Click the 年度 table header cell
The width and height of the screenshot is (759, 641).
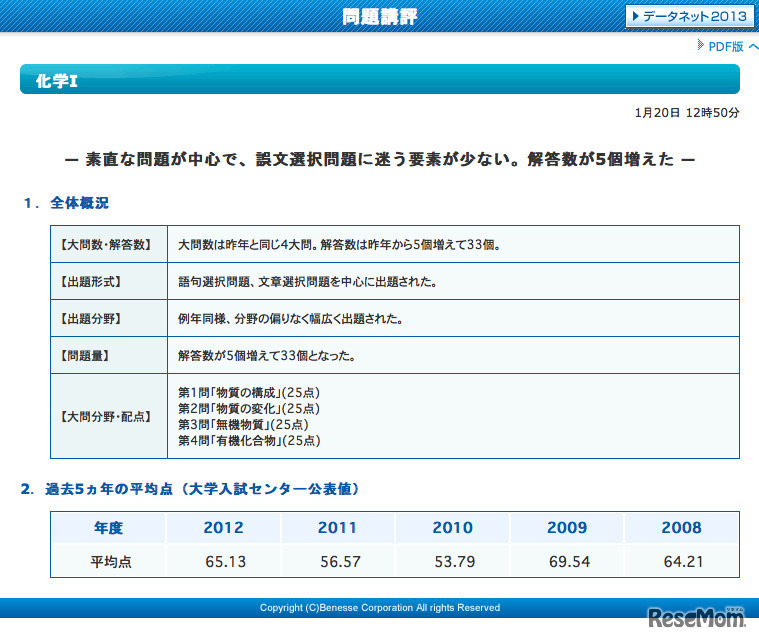[109, 527]
